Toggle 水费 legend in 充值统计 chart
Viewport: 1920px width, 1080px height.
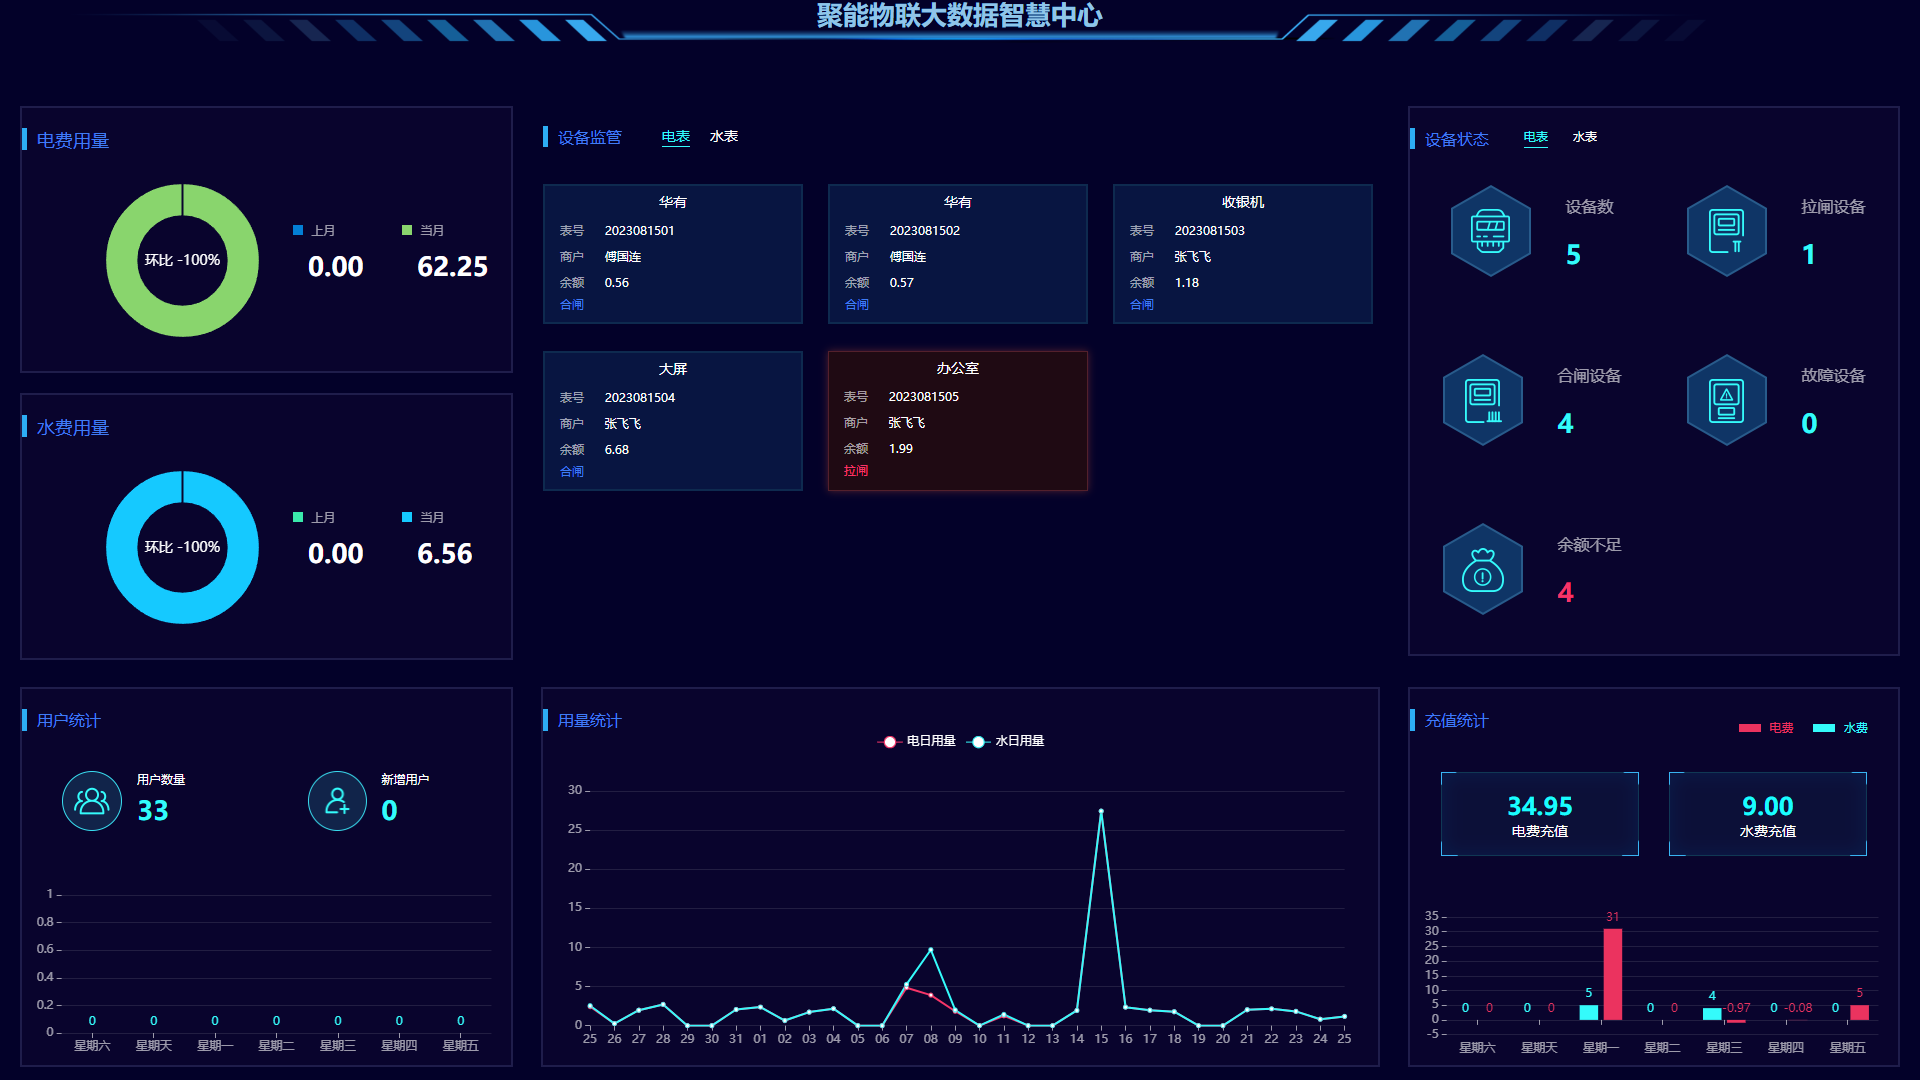(x=1841, y=728)
